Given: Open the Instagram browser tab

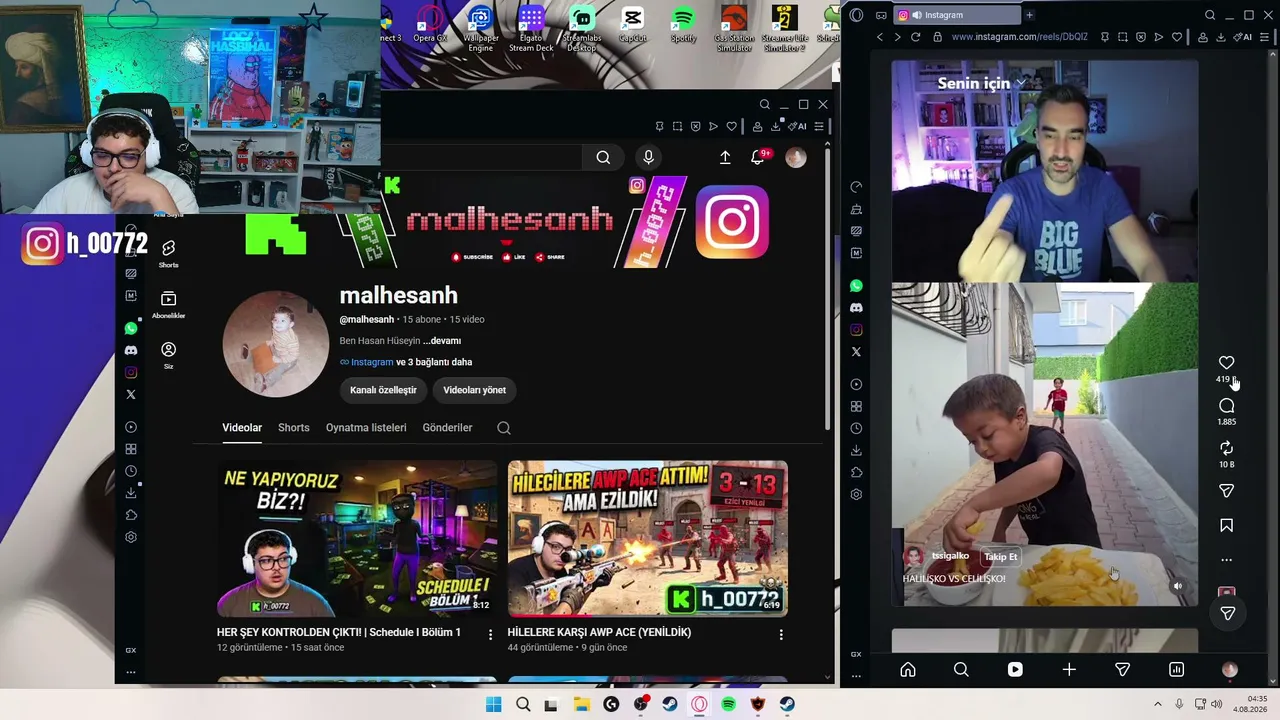Looking at the screenshot, I should [x=955, y=15].
